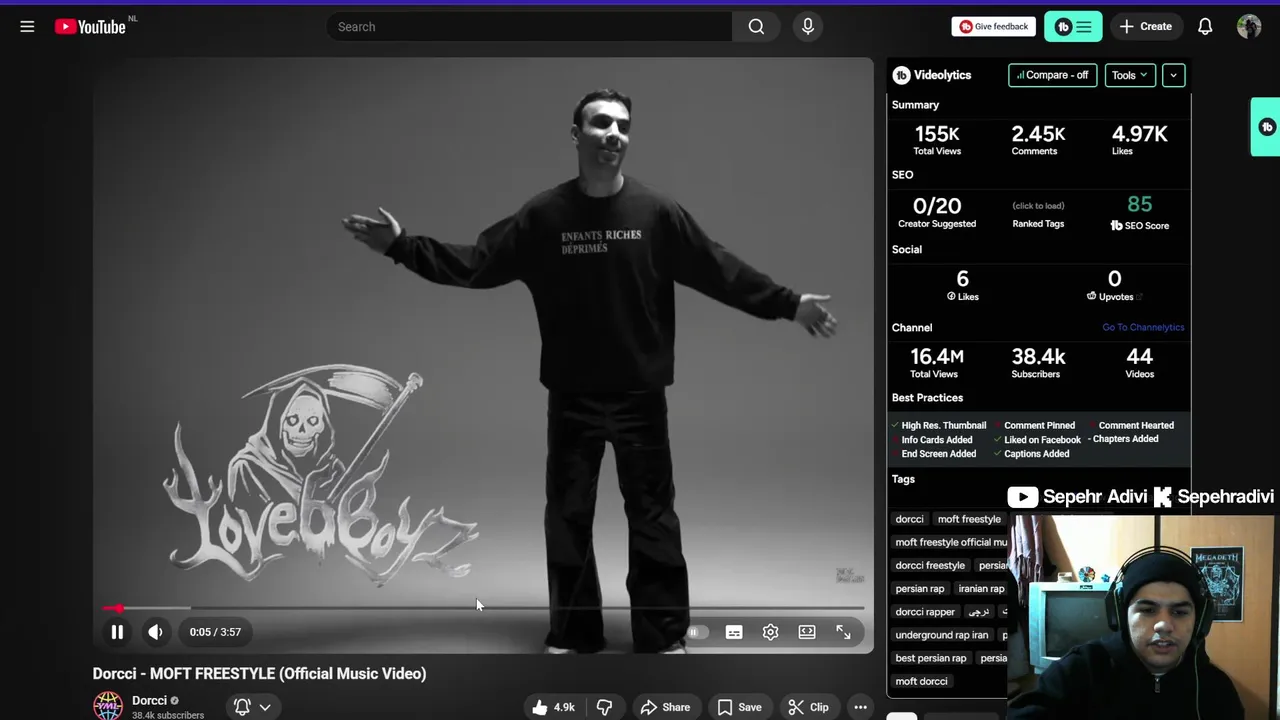Click the SEO Score value 85
This screenshot has width=1280, height=720.
1139,204
